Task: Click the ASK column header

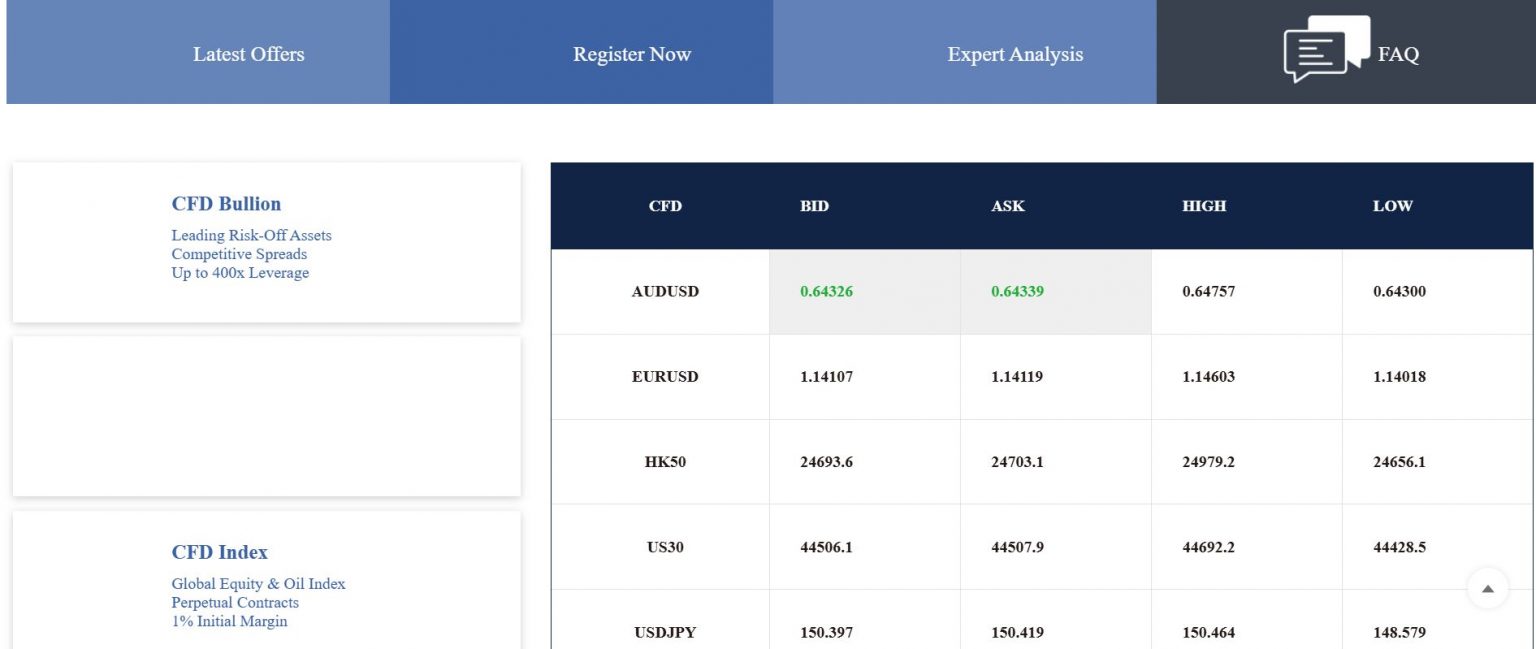Action: coord(1007,206)
